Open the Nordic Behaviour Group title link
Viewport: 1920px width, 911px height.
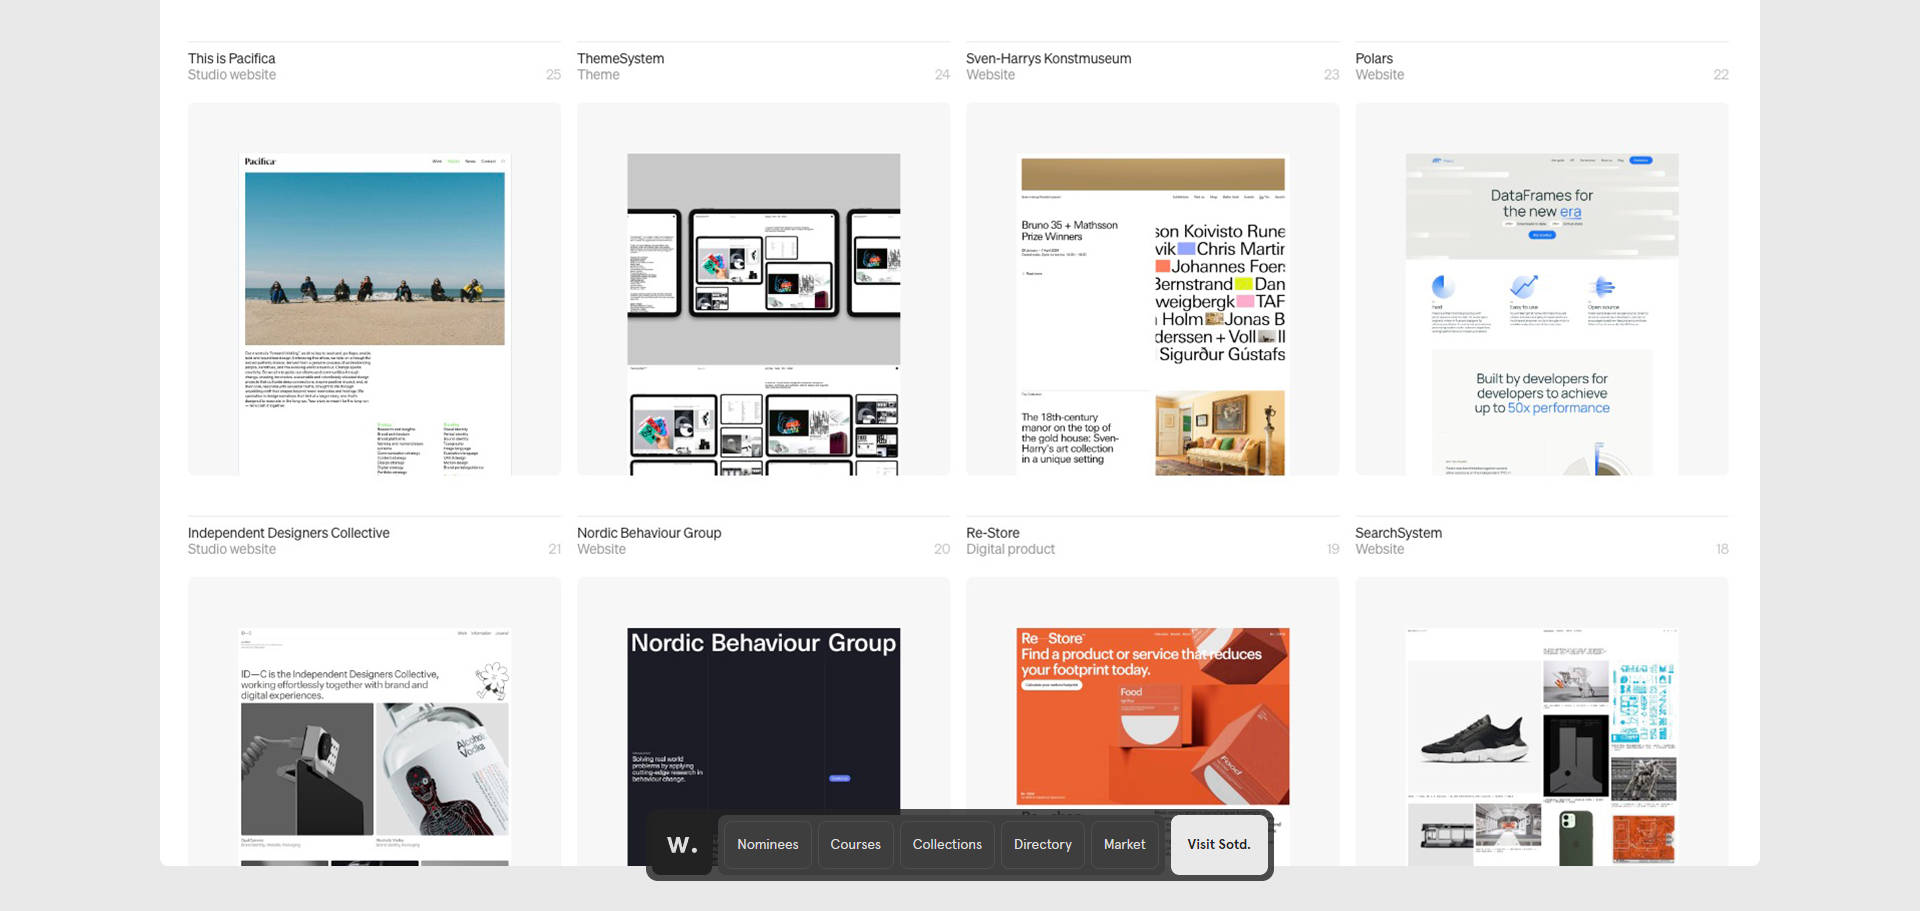tap(649, 533)
